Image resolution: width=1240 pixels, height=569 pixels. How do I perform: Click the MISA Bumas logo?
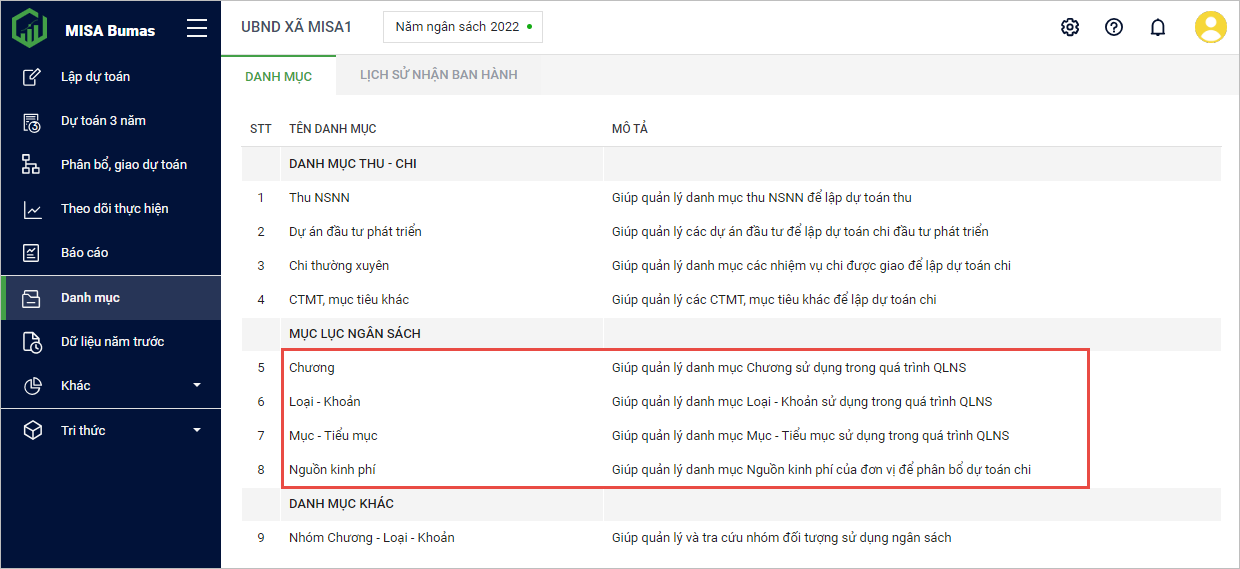coord(30,29)
